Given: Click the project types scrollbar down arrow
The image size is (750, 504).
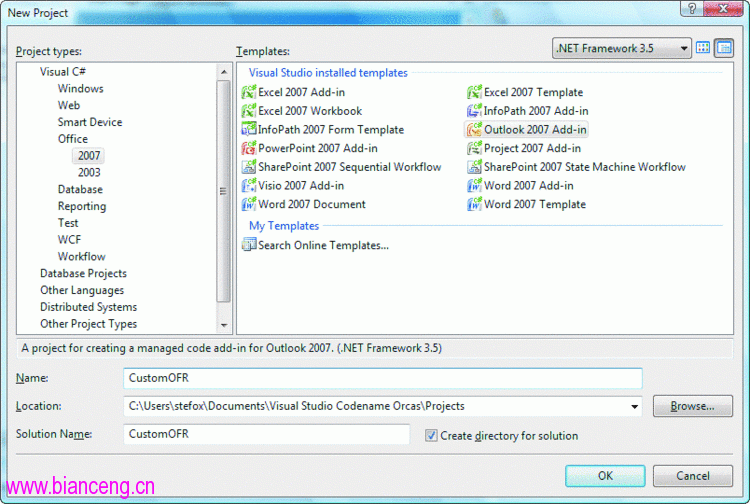Looking at the screenshot, I should coord(224,325).
